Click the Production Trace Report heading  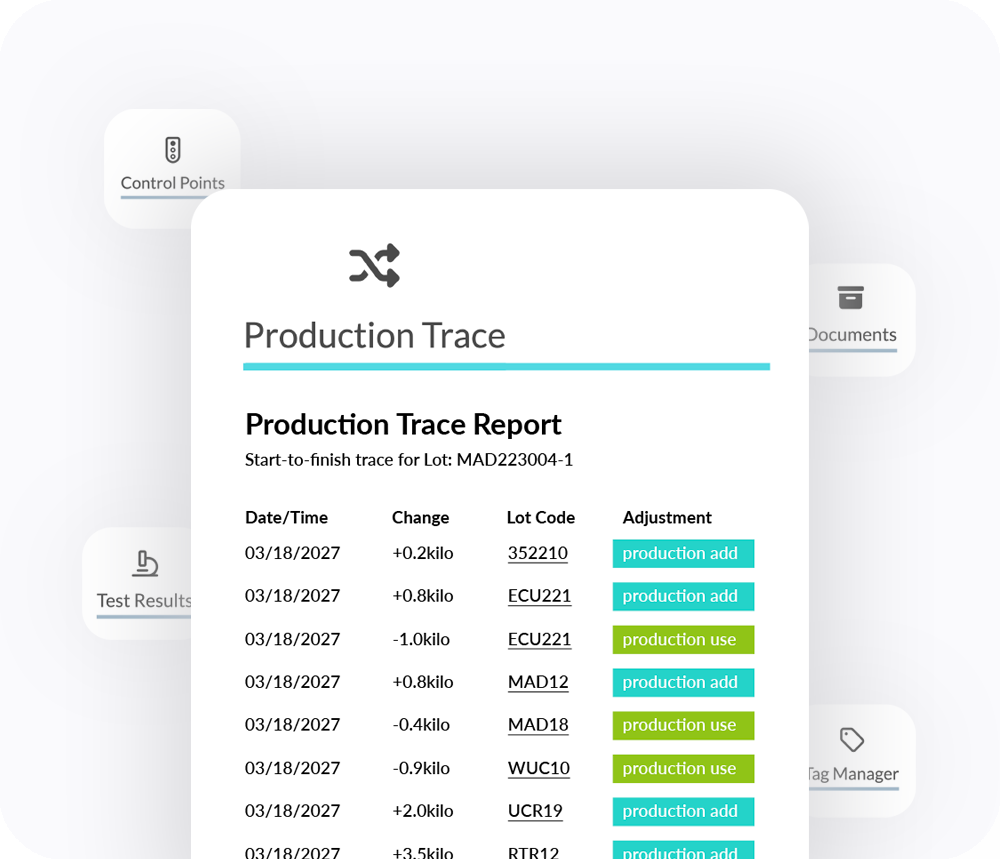pyautogui.click(x=403, y=424)
